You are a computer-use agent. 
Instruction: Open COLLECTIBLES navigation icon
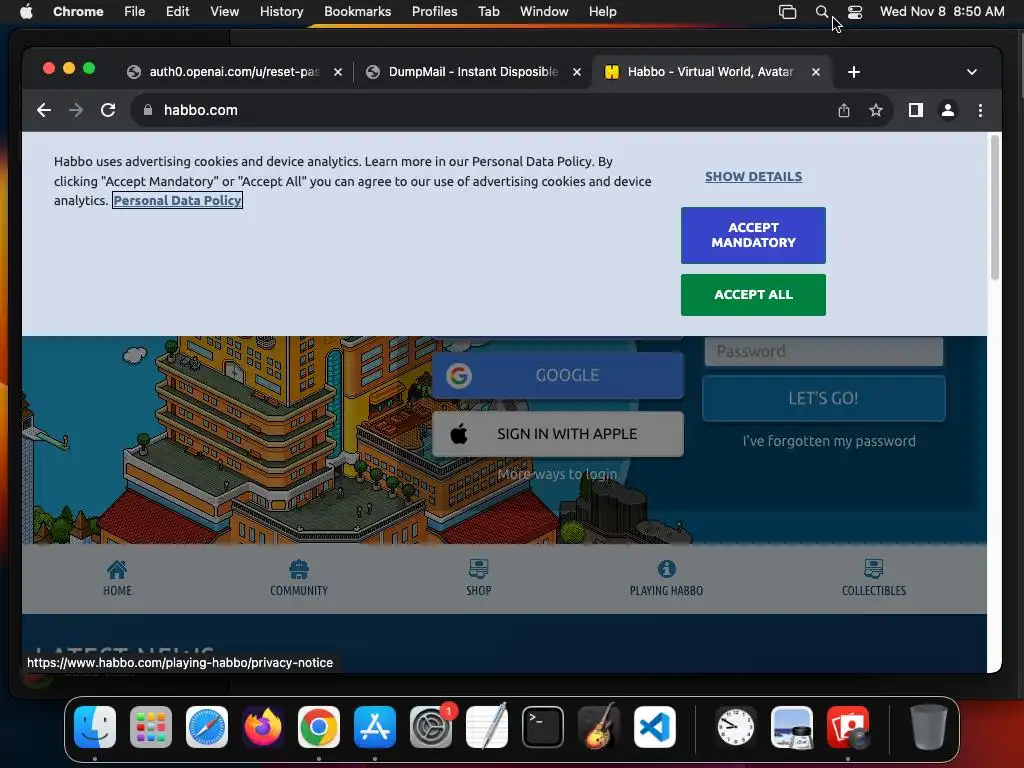click(x=874, y=578)
